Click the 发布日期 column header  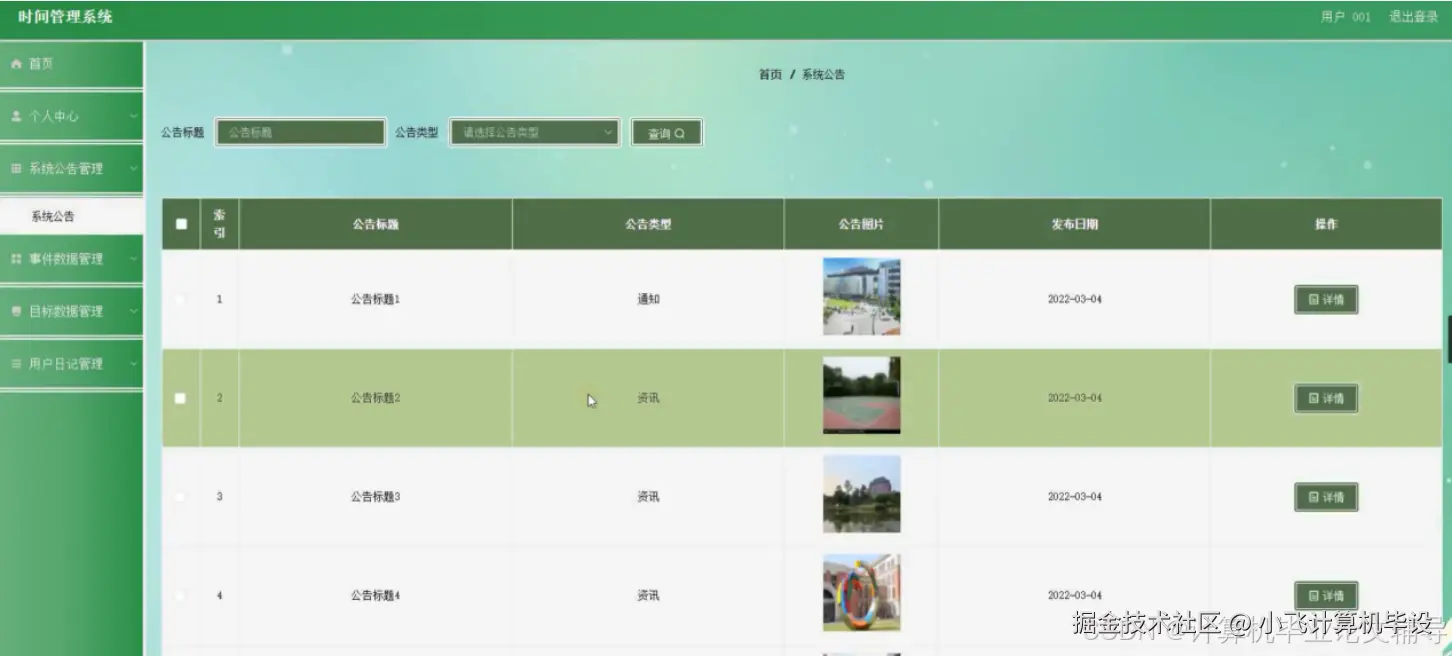click(x=1075, y=224)
